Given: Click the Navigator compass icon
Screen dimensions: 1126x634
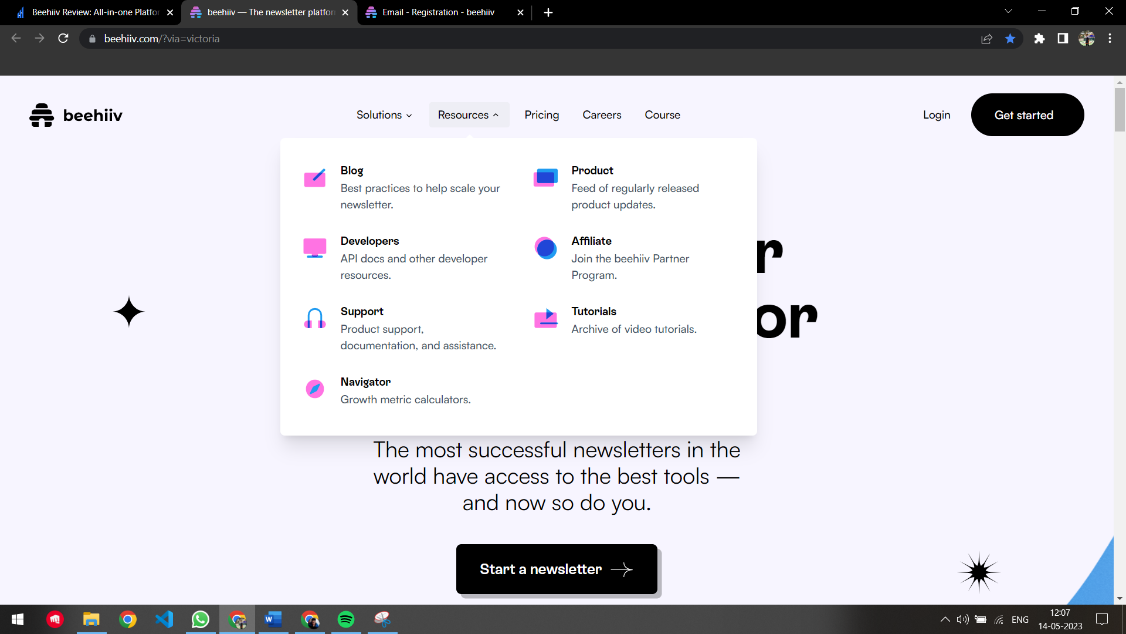Looking at the screenshot, I should click(315, 389).
